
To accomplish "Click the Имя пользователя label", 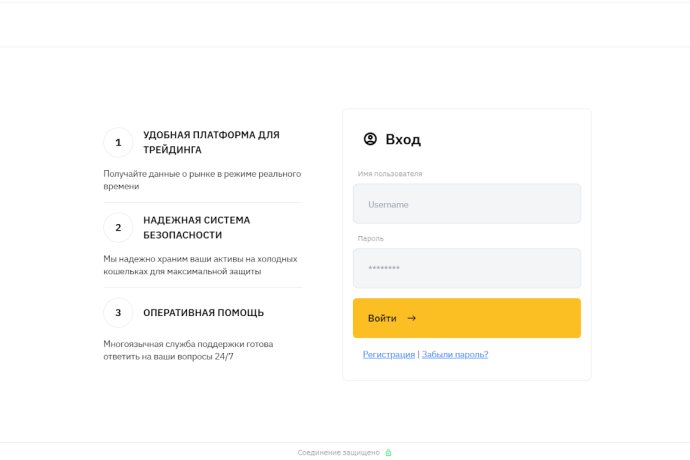I will click(390, 174).
